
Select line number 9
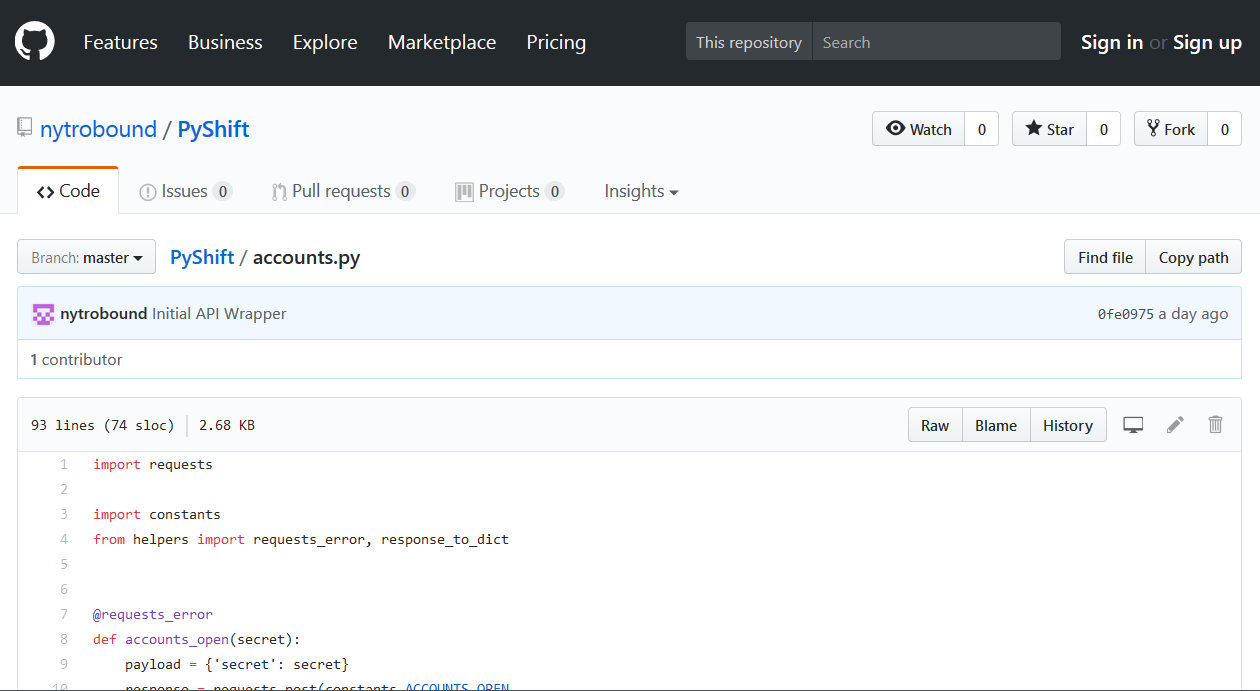[64, 664]
